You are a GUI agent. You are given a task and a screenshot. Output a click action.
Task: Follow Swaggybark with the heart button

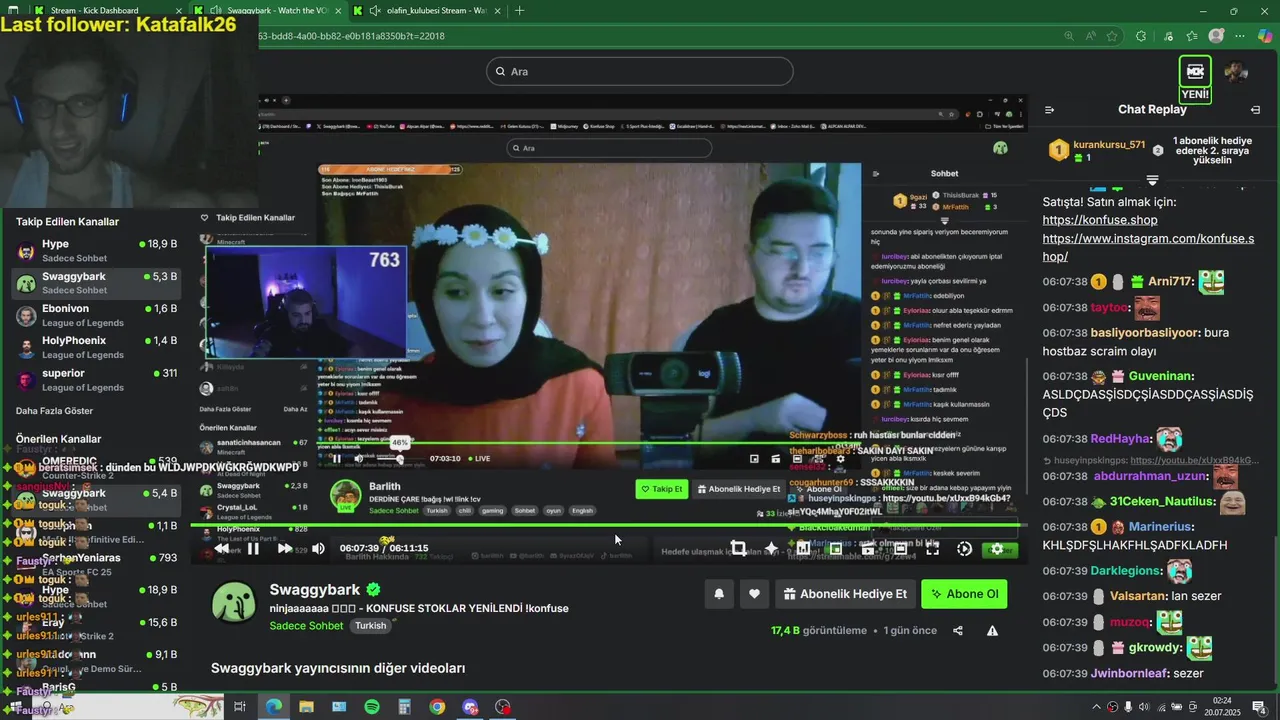point(754,594)
